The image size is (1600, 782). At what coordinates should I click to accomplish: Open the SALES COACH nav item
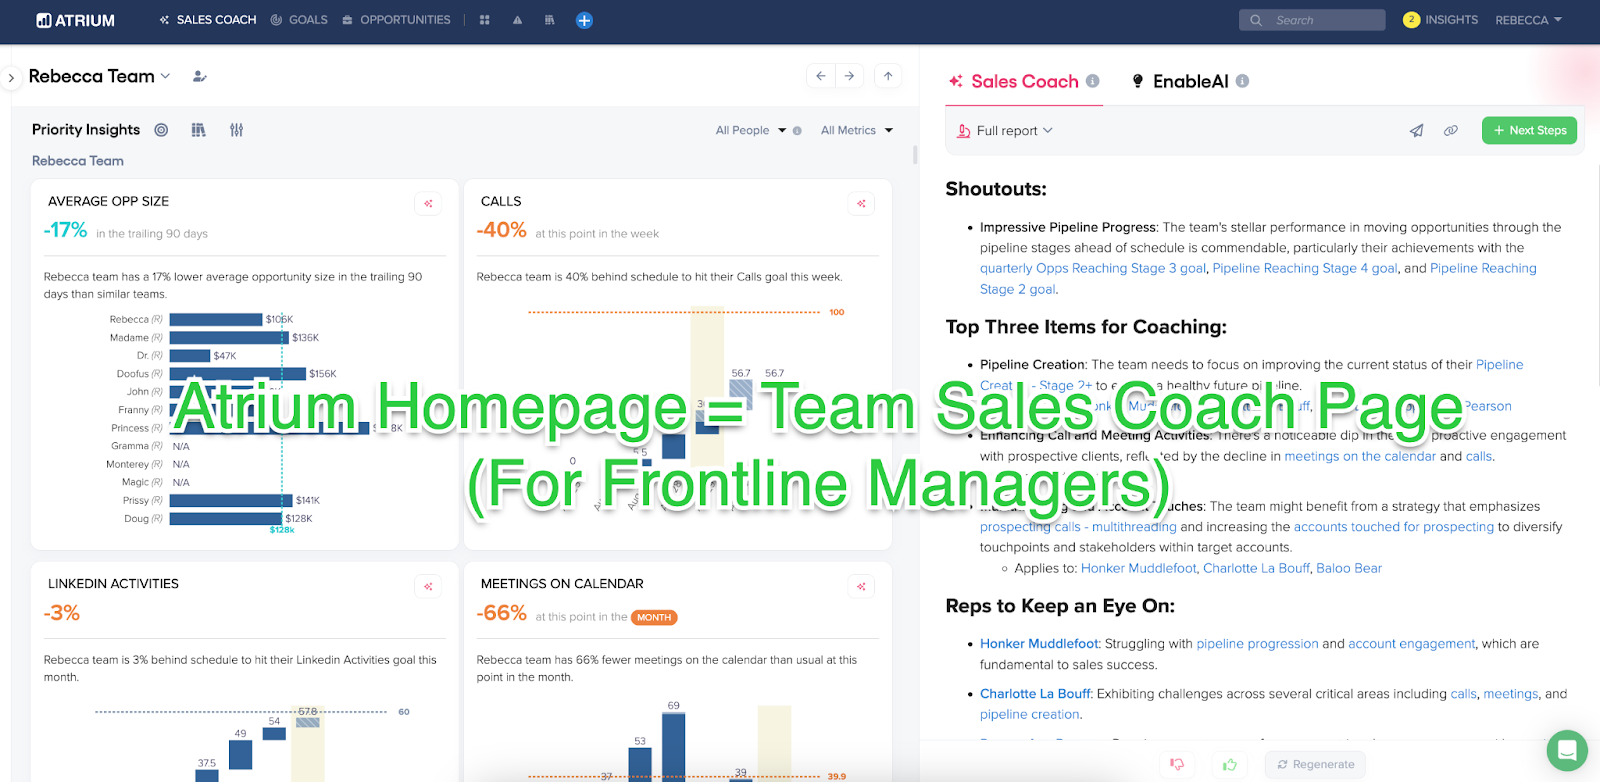point(208,20)
